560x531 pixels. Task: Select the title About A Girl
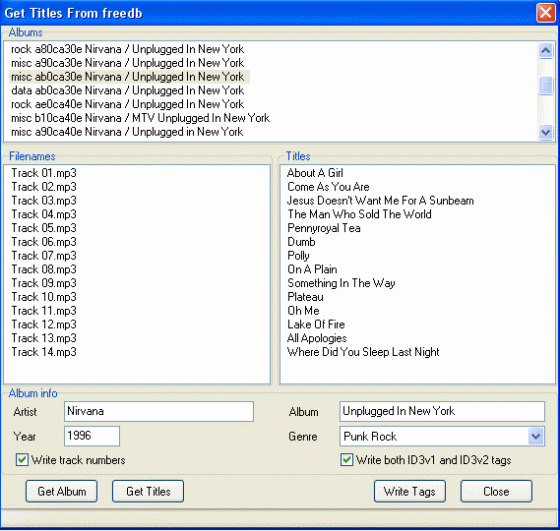[x=315, y=173]
